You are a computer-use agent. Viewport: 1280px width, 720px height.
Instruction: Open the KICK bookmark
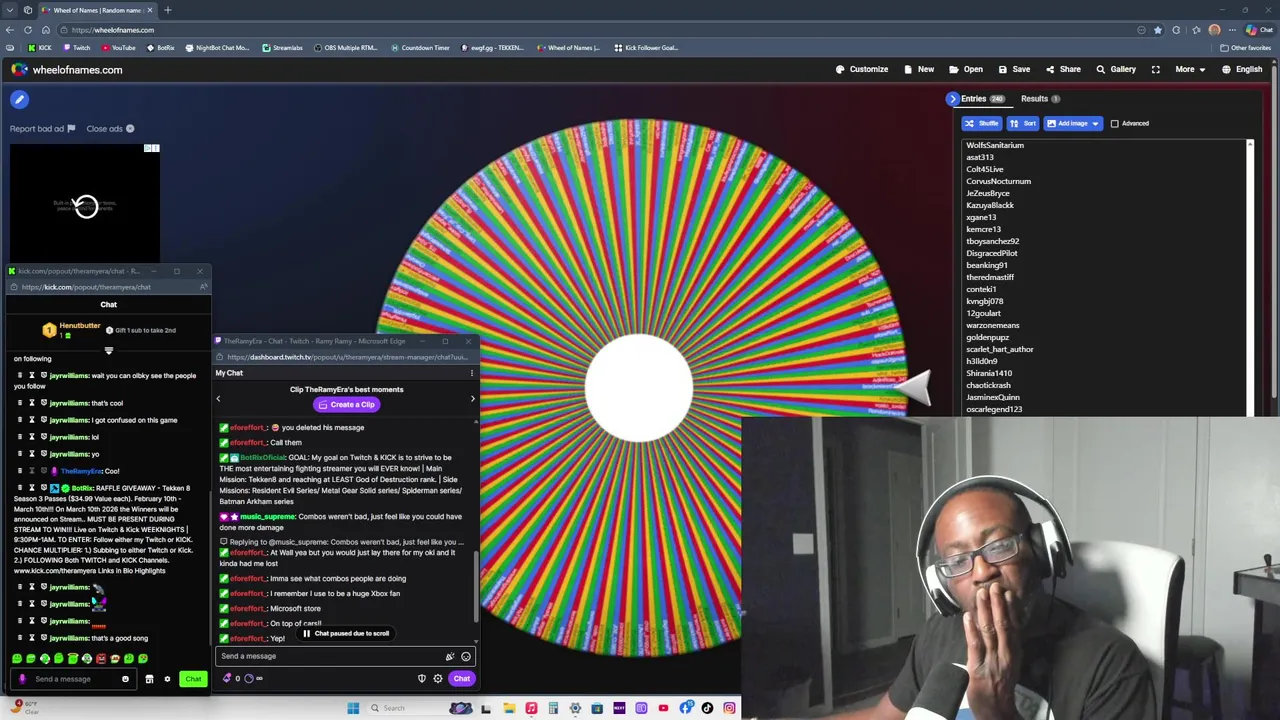pyautogui.click(x=40, y=48)
